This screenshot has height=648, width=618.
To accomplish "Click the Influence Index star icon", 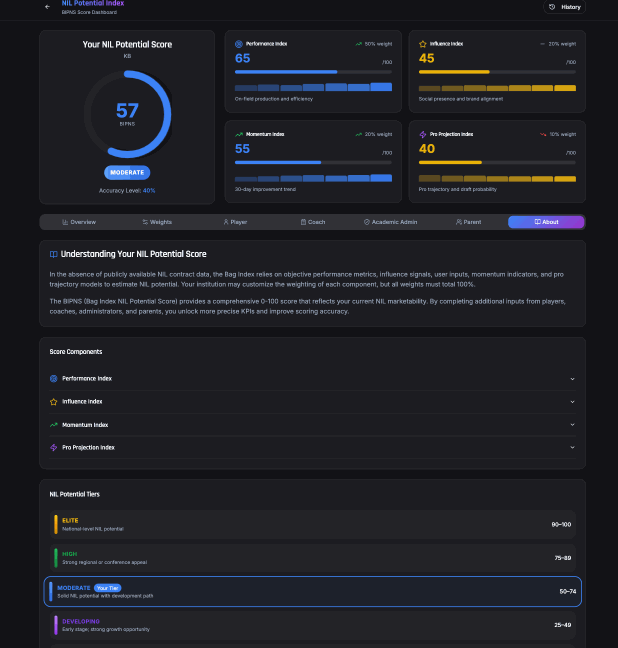I will click(423, 44).
